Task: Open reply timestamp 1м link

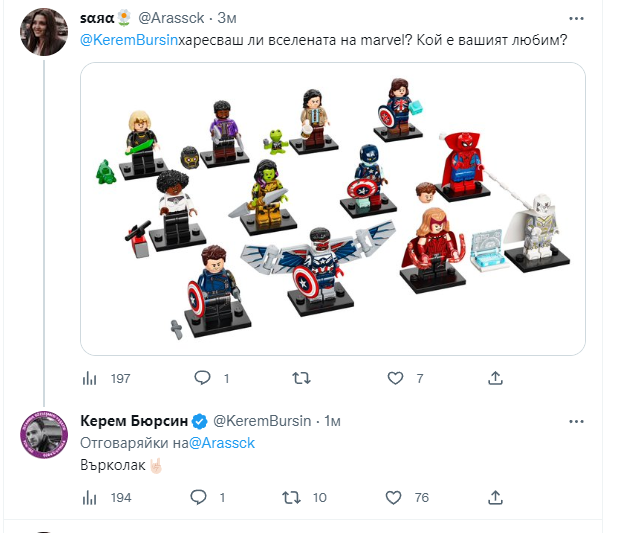Action: click(x=332, y=422)
